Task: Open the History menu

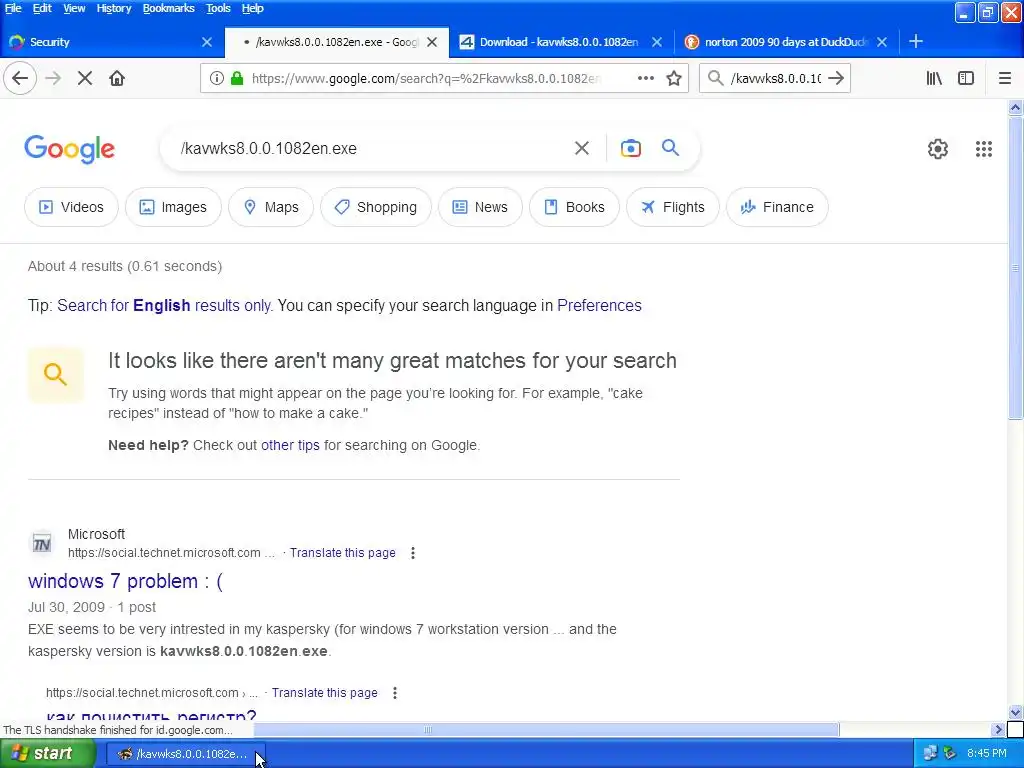Action: 114,8
